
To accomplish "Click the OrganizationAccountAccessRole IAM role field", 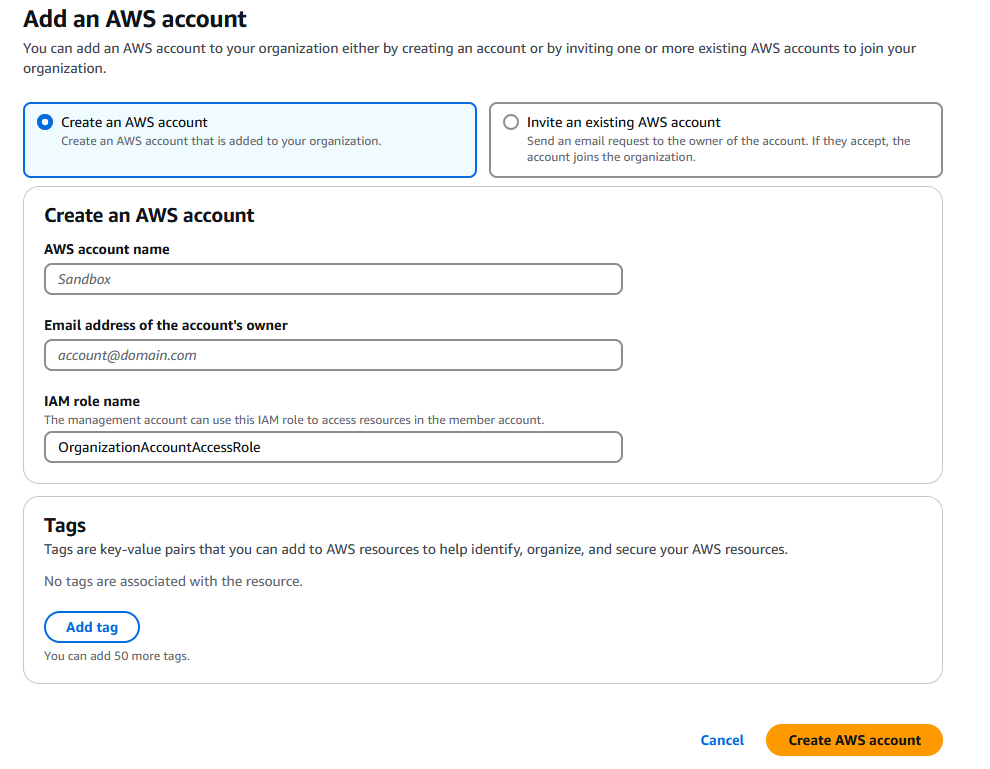I will pos(333,447).
